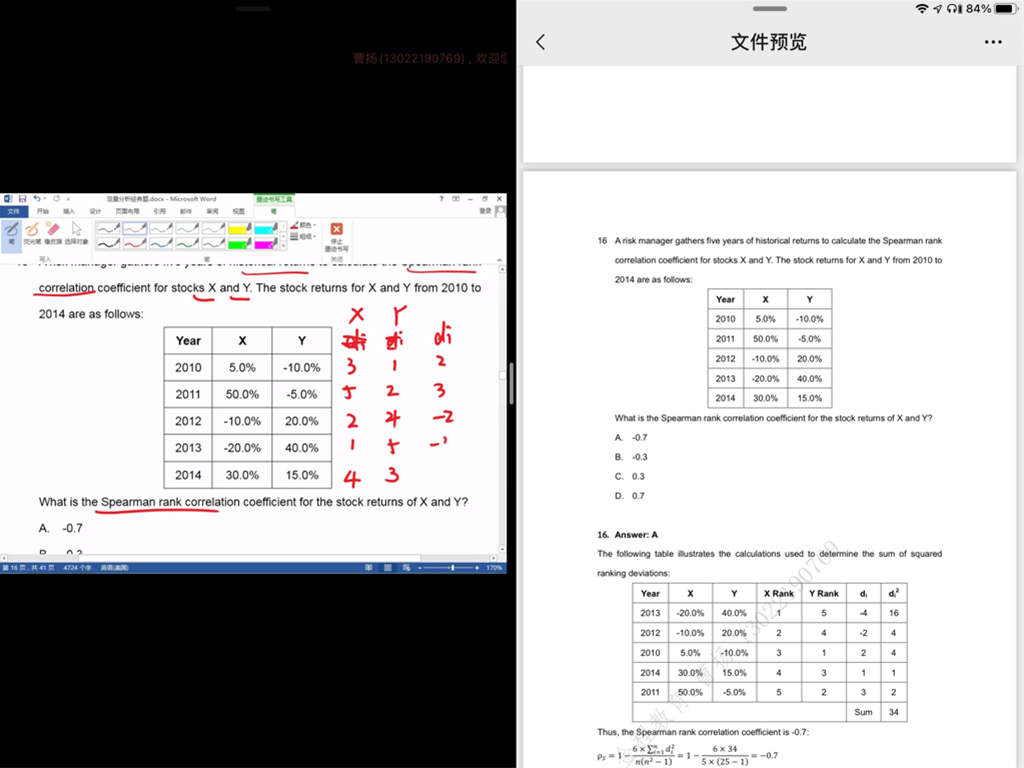Open Word Help question mark icon
Screen dimensions: 1024x768
point(441,199)
